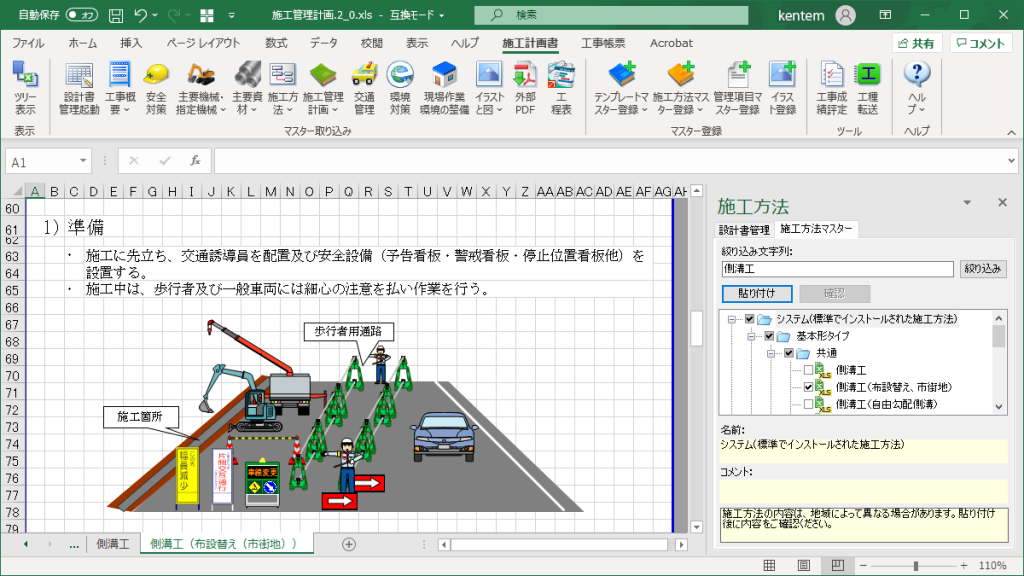This screenshot has width=1024, height=576.
Task: Toggle the ツリー表示 button
Action: click(25, 90)
